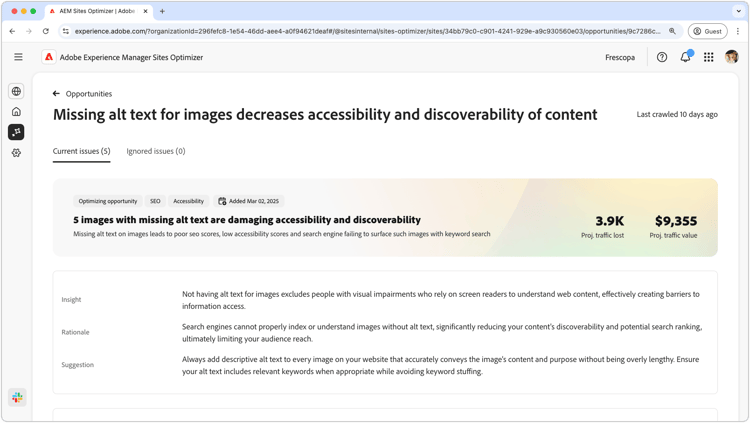Click the Adobe logo icon
This screenshot has height=423, width=750.
coord(49,57)
